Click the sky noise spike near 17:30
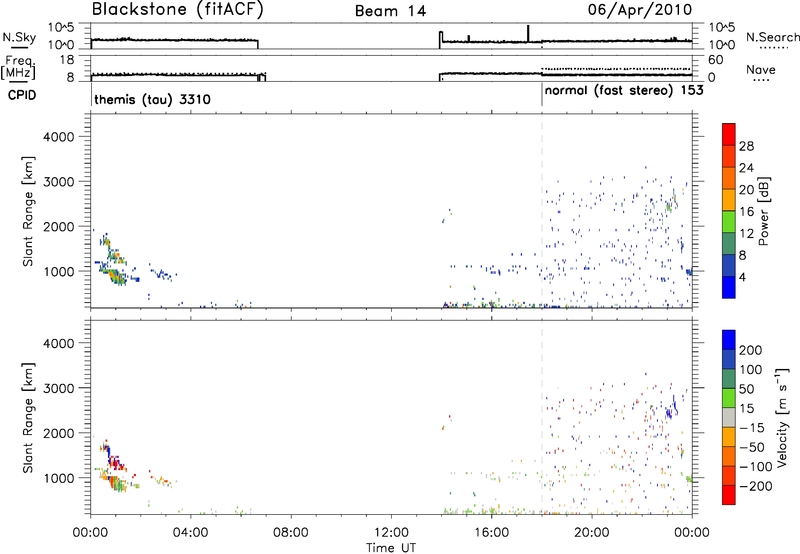 pyautogui.click(x=528, y=33)
